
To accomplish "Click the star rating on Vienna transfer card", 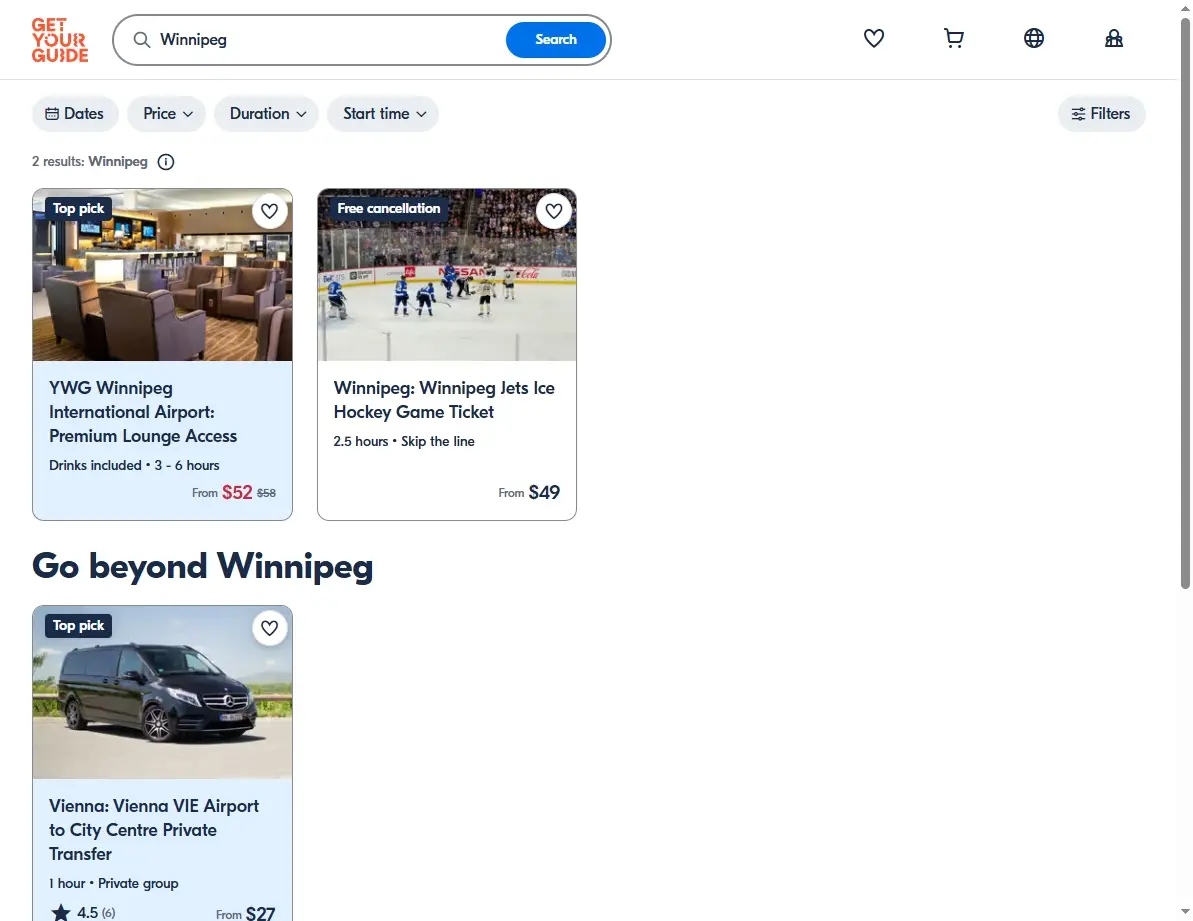I will click(x=83, y=912).
